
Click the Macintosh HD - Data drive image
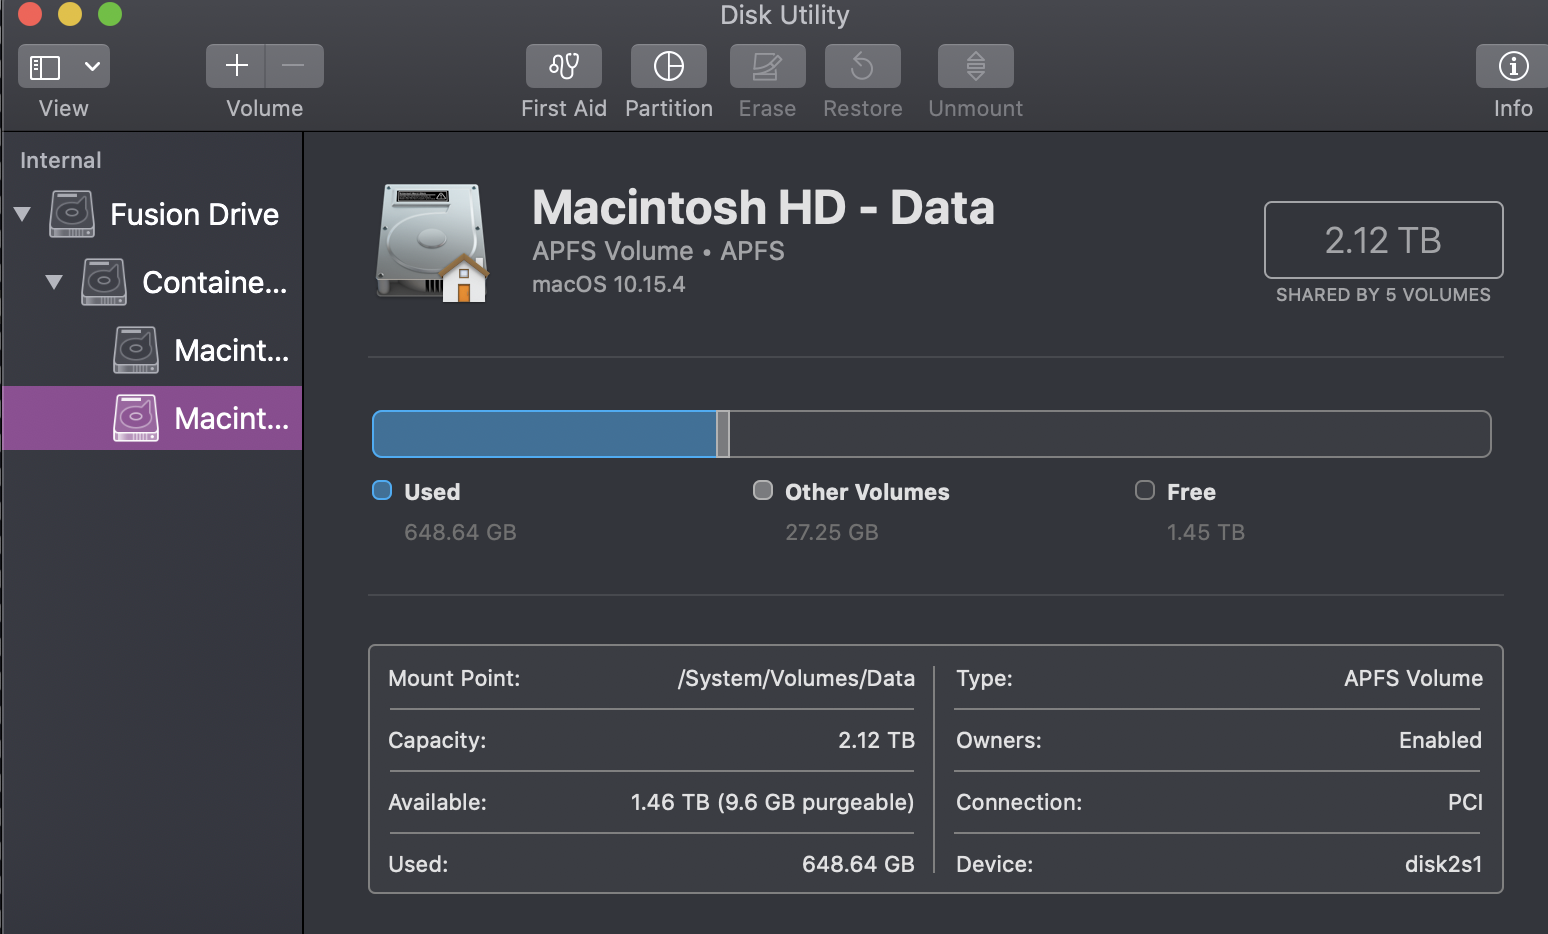point(432,243)
